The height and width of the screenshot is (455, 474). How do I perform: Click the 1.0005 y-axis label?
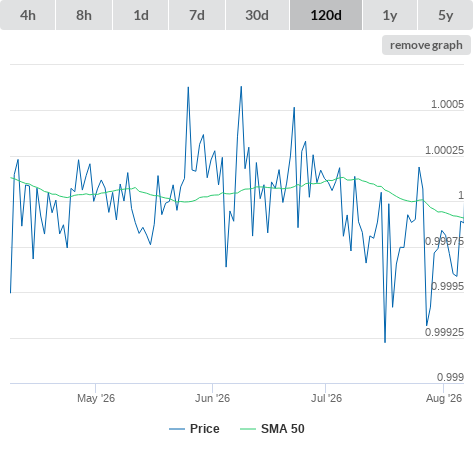coord(447,104)
